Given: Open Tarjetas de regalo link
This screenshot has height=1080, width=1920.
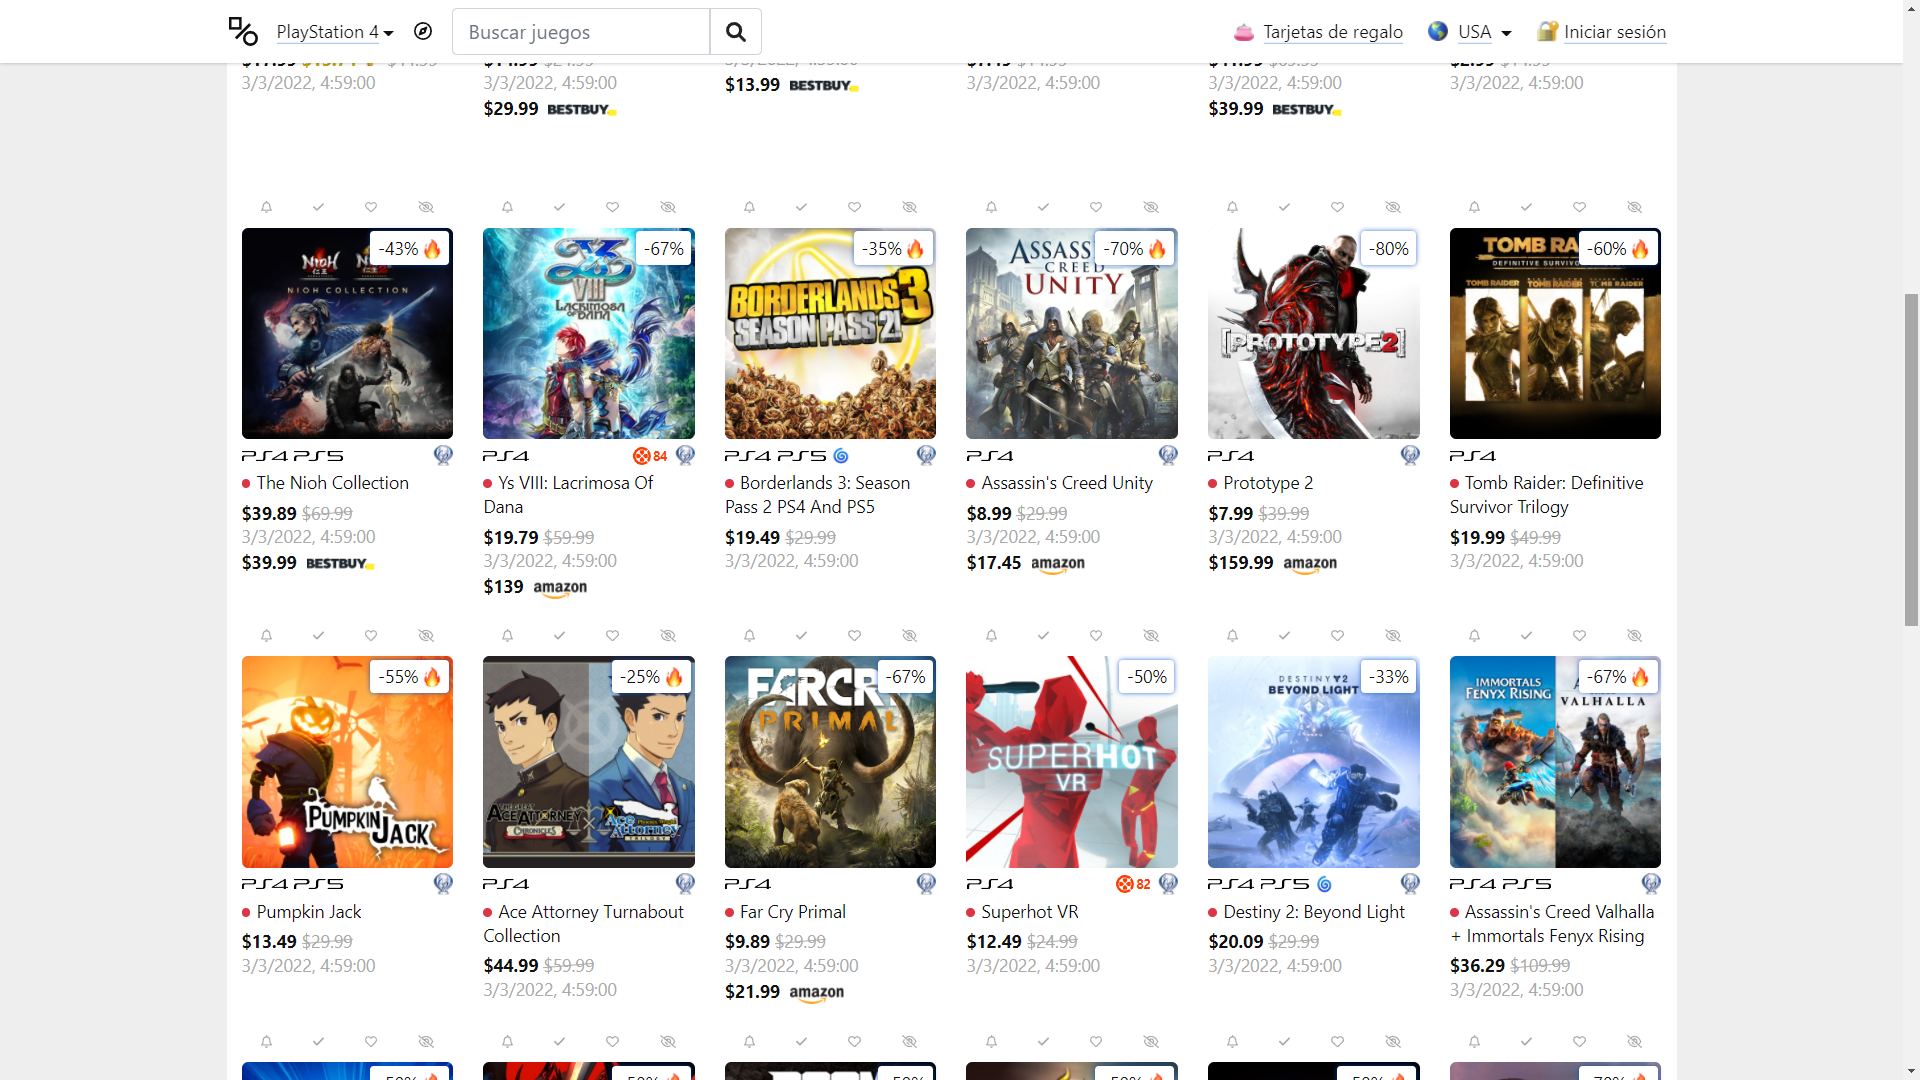Looking at the screenshot, I should (x=1332, y=32).
